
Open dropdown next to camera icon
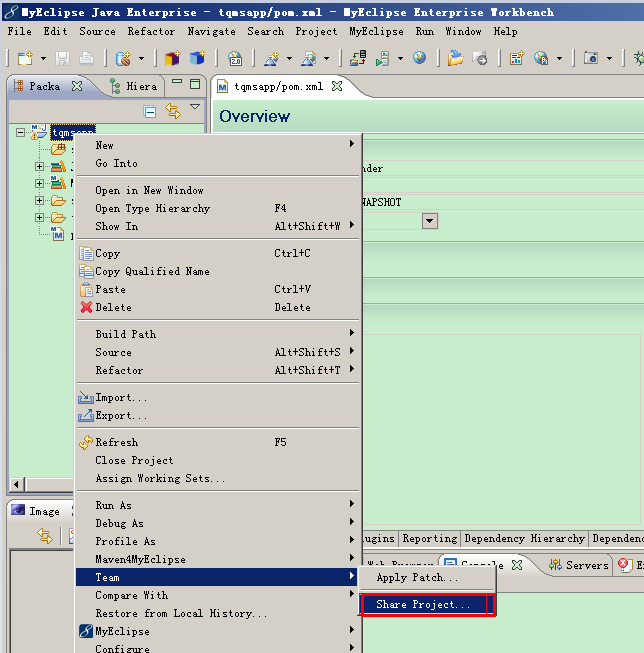(609, 59)
